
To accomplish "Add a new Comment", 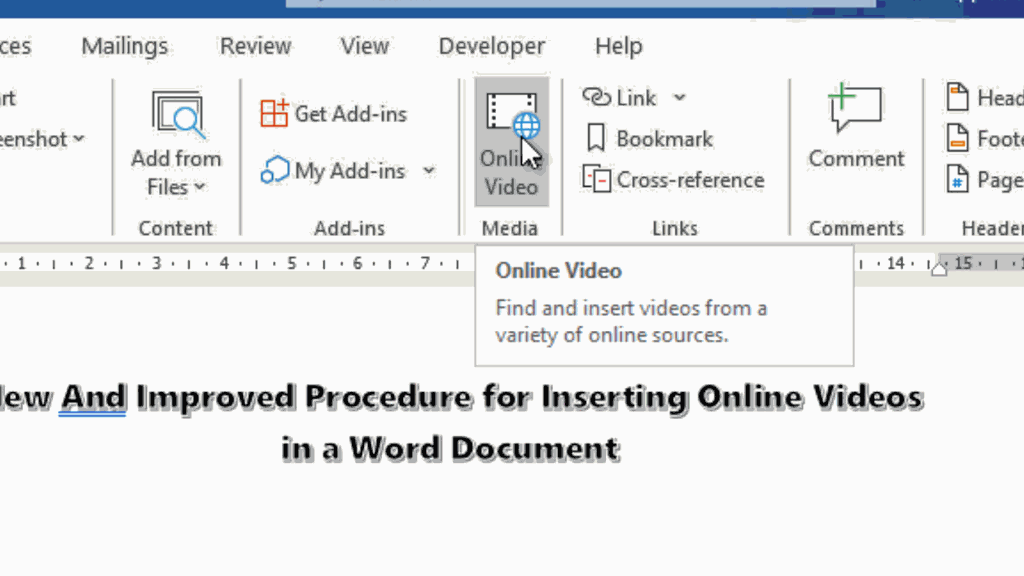I will (x=856, y=127).
